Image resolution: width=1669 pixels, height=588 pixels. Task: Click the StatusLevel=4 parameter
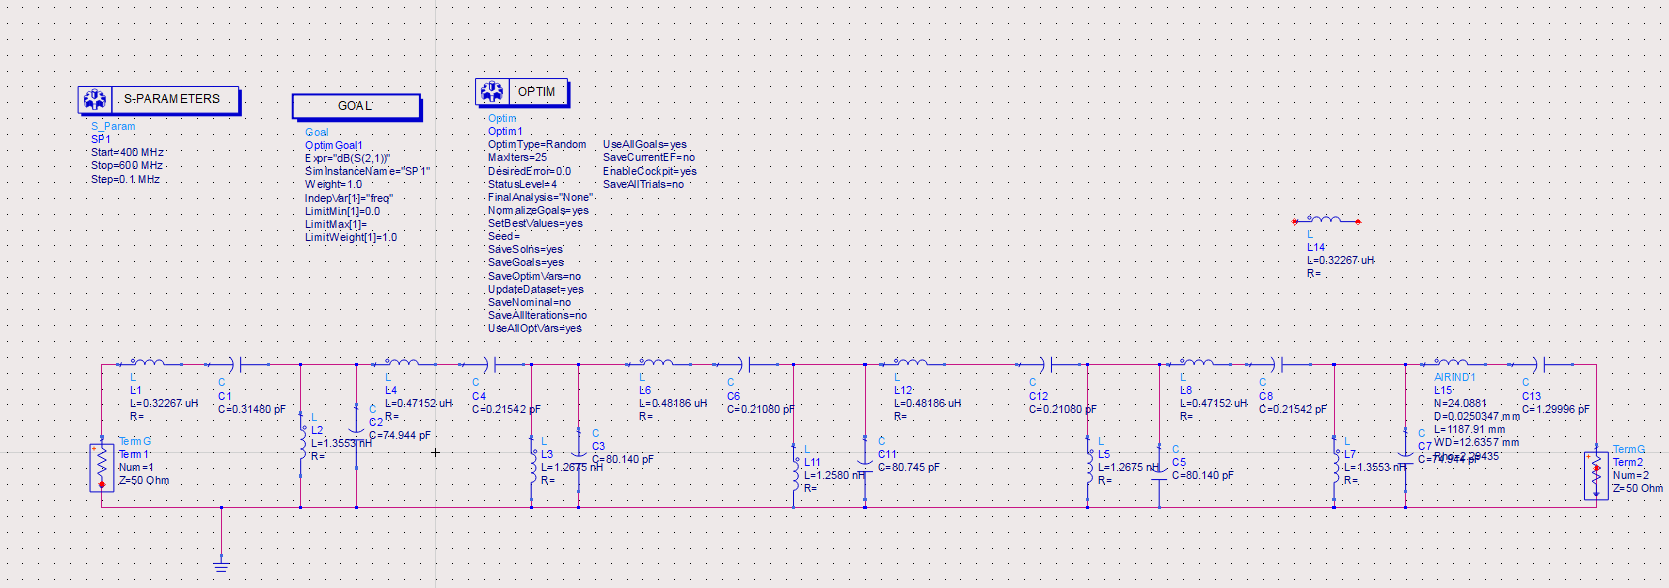tap(522, 185)
